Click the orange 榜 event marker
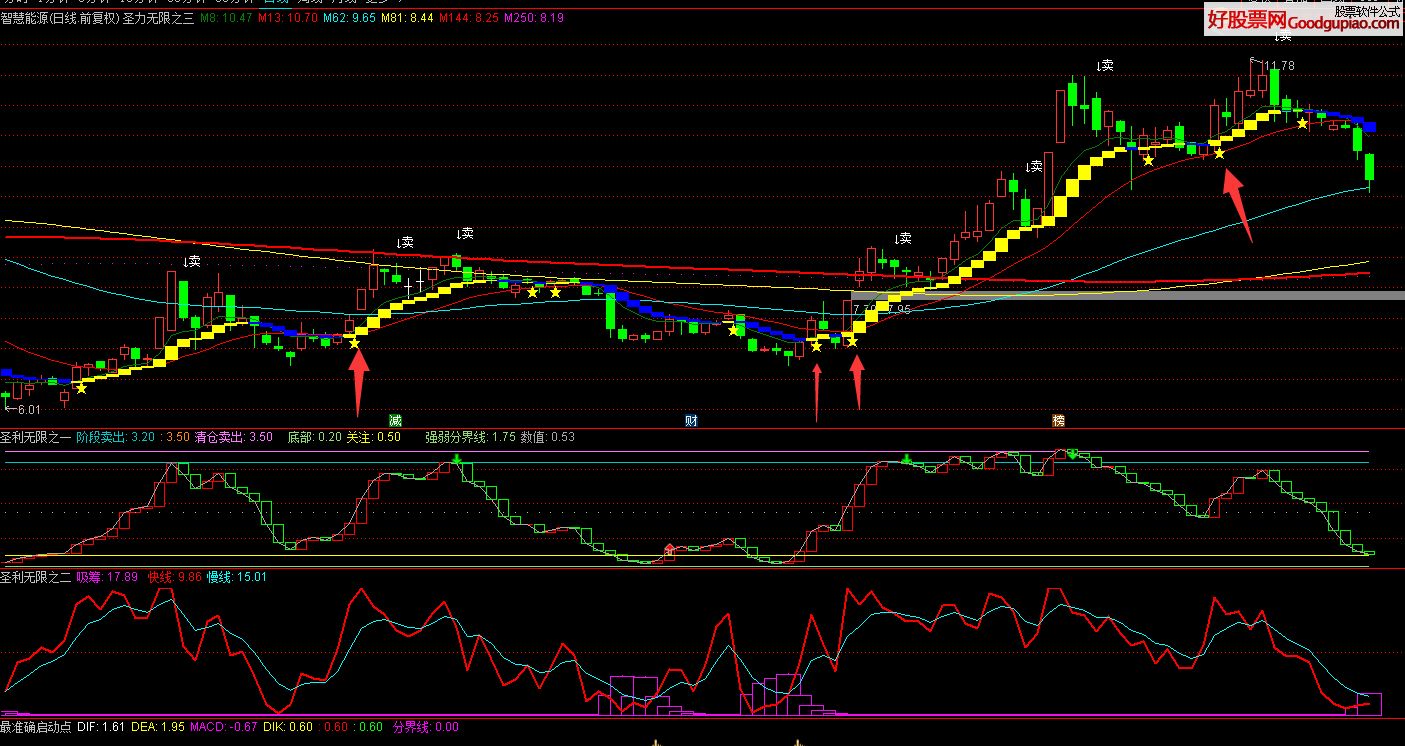 1058,420
